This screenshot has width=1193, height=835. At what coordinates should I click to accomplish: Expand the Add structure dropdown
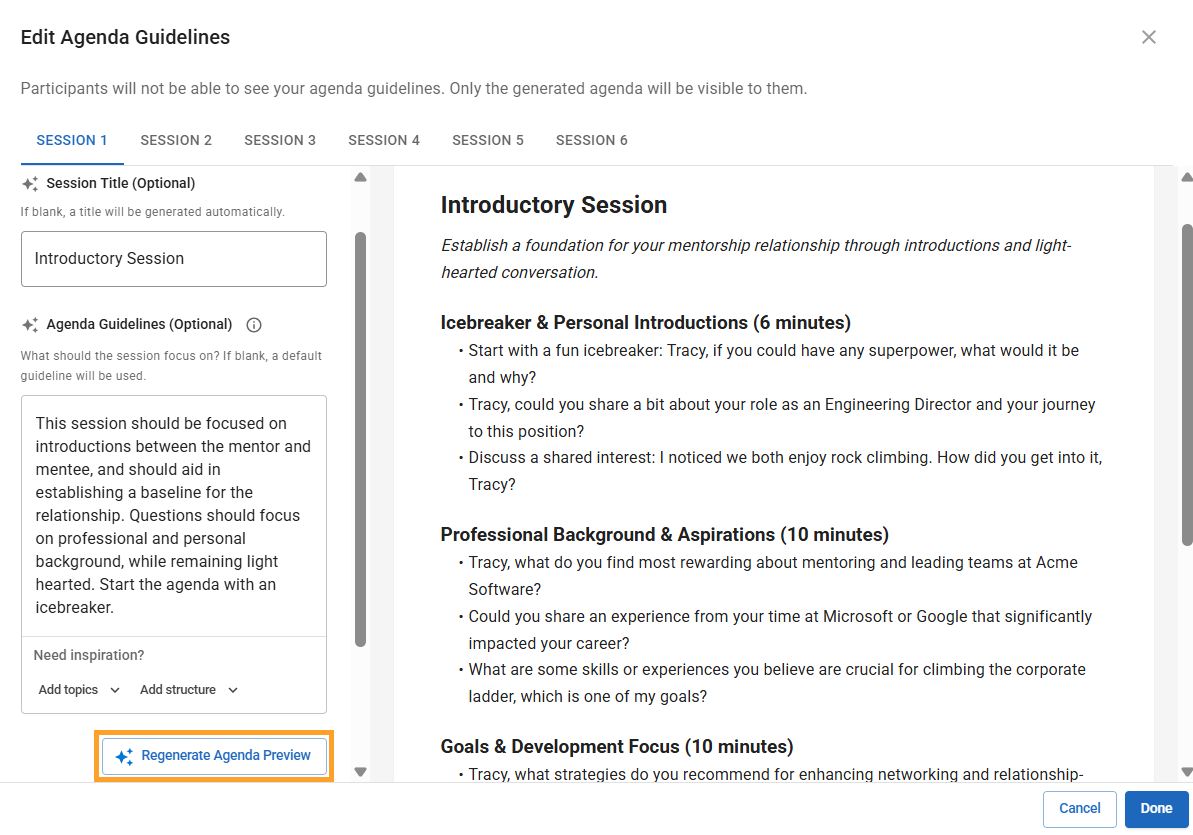coord(187,689)
